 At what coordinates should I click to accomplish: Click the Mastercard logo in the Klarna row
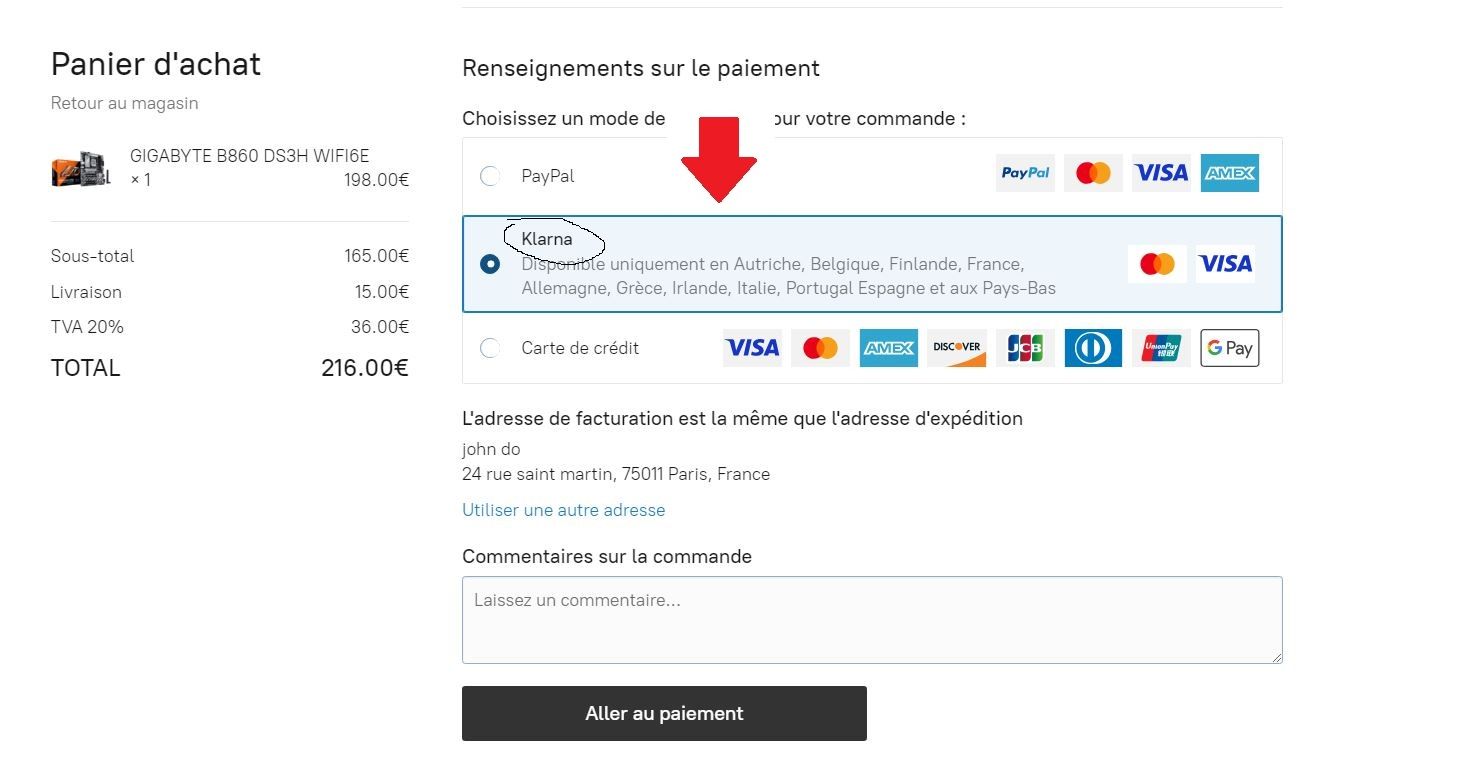click(1157, 264)
